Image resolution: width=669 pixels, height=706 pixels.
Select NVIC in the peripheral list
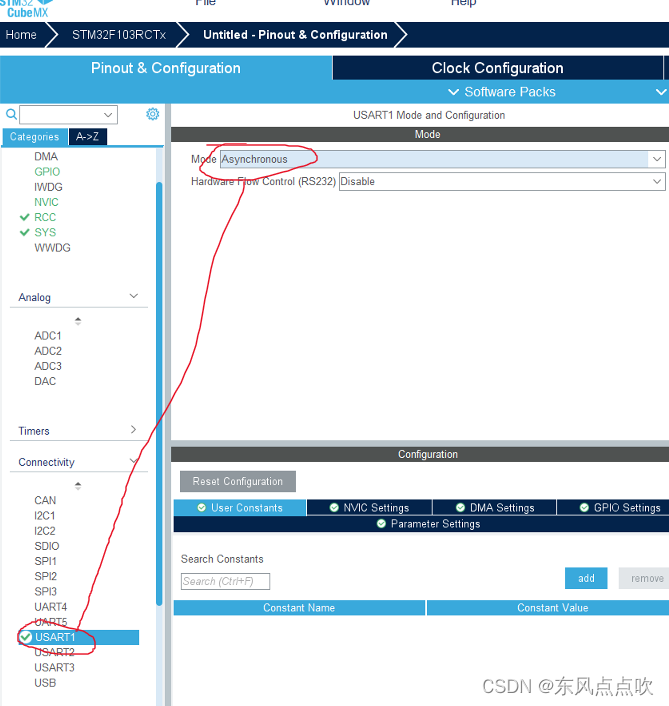click(46, 202)
